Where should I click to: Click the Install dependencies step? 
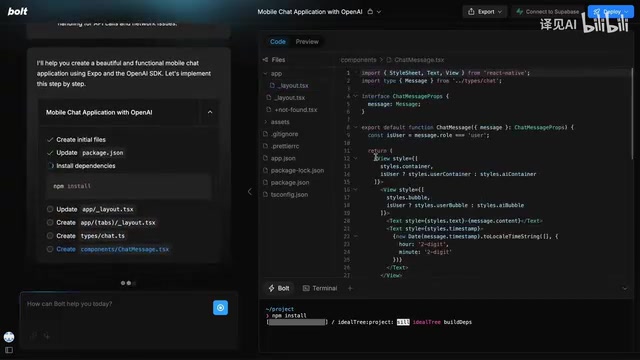tap(86, 166)
